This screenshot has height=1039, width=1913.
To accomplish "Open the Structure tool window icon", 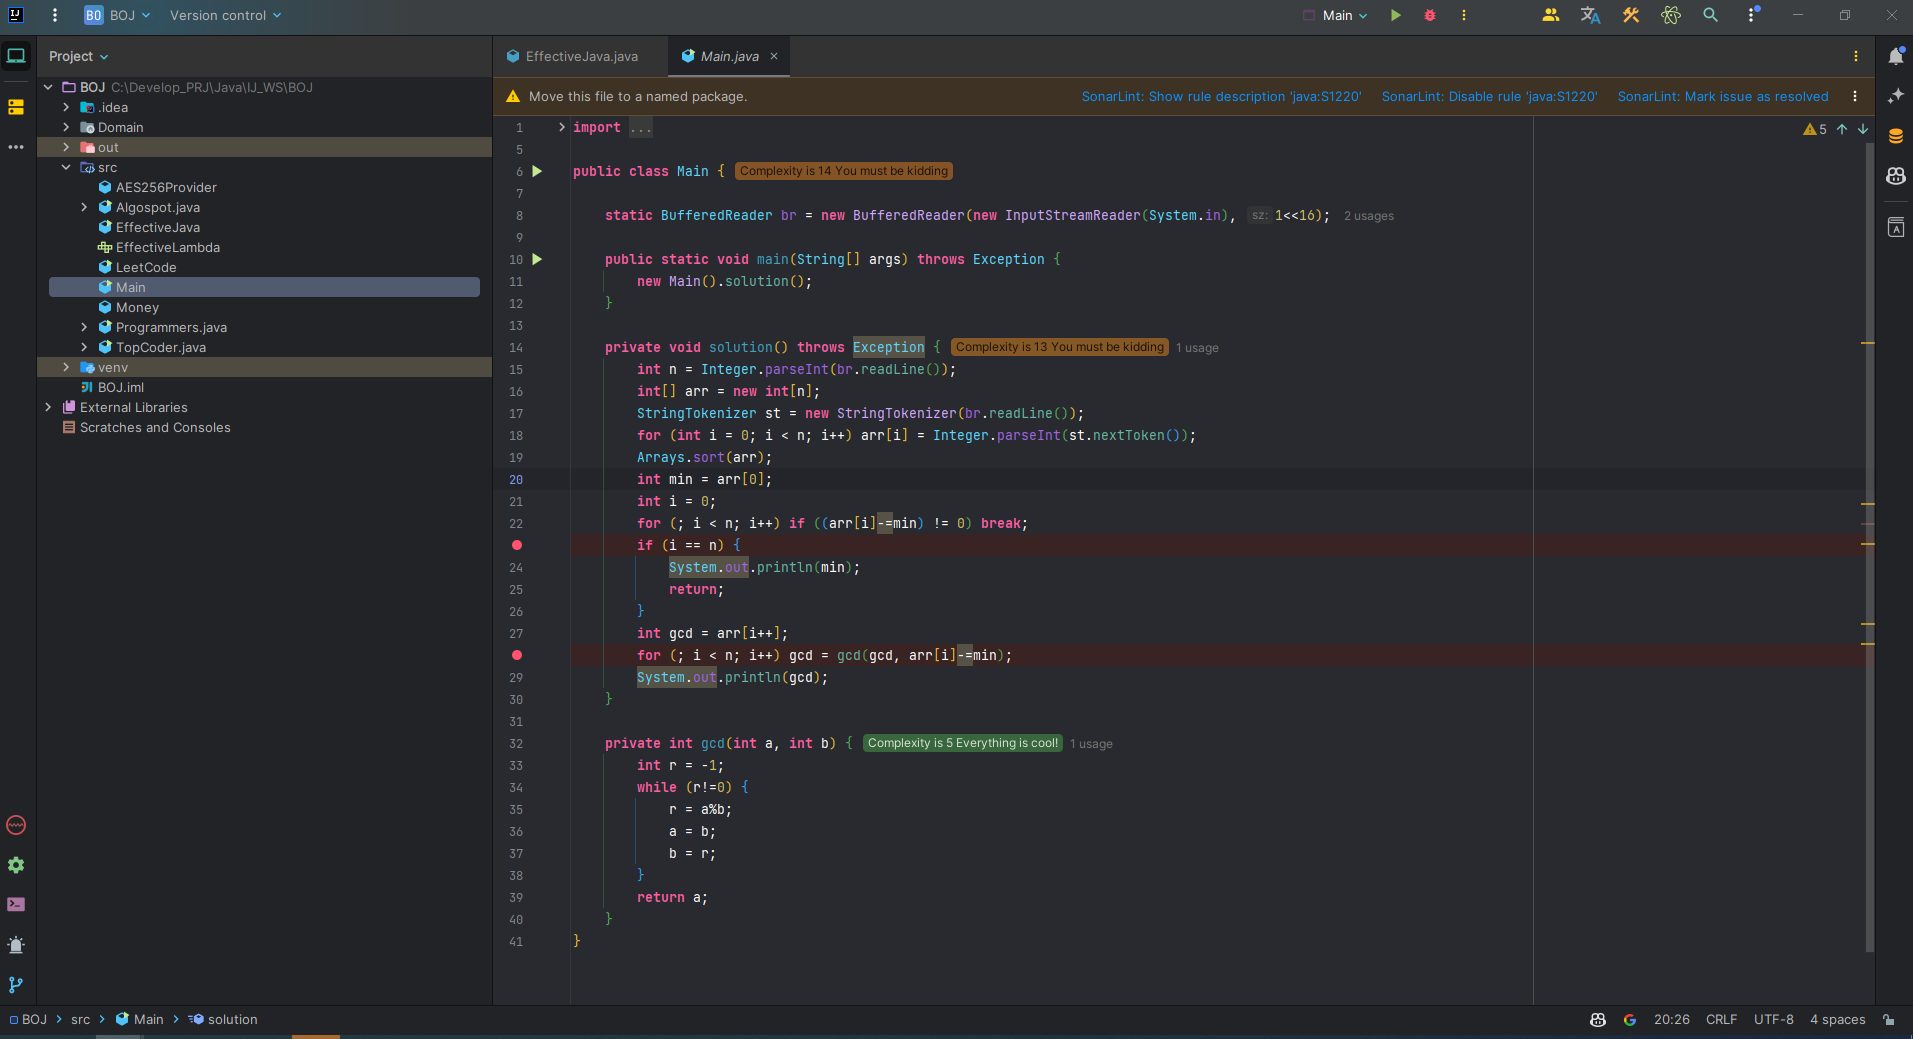I will (x=16, y=107).
